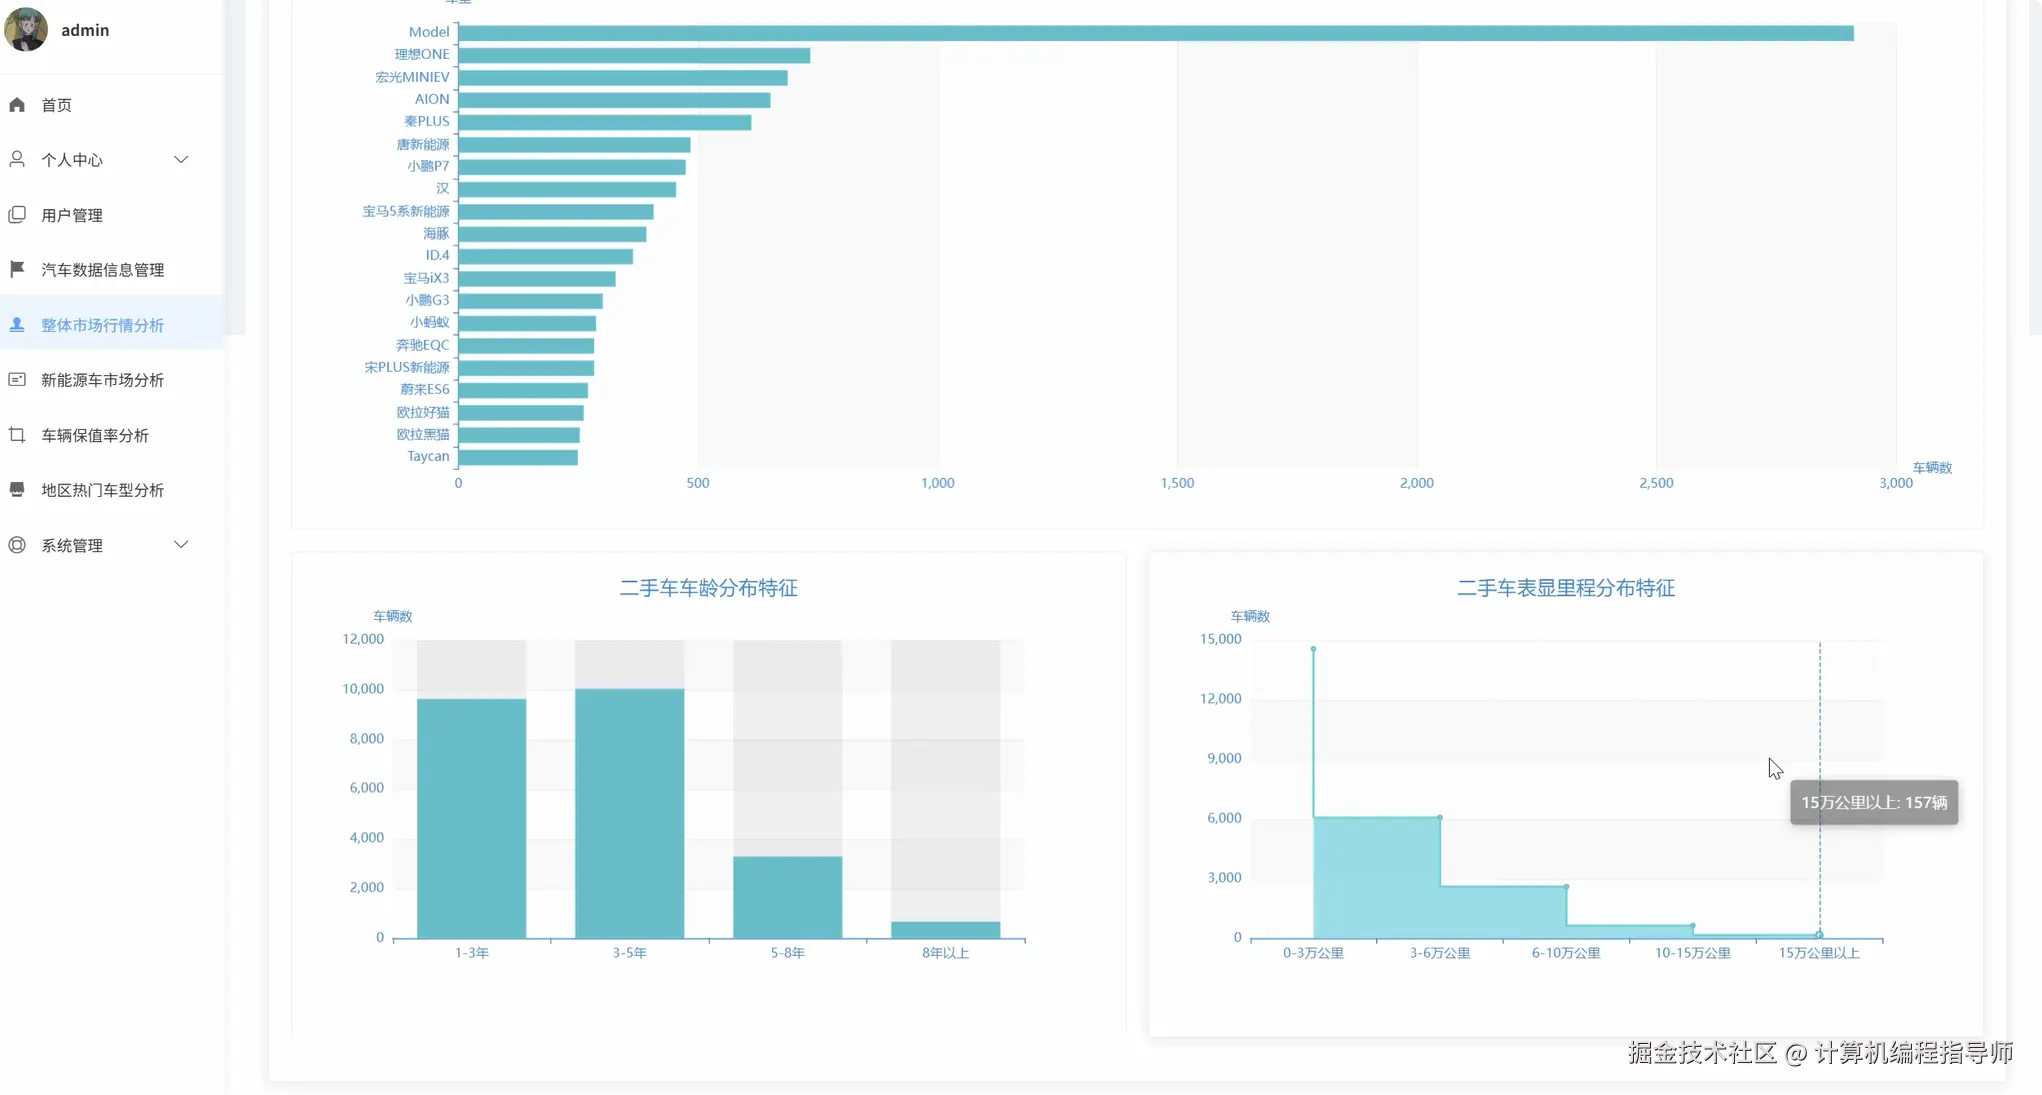Click the 秦PLUS bar
2042x1095 pixels.
point(605,122)
